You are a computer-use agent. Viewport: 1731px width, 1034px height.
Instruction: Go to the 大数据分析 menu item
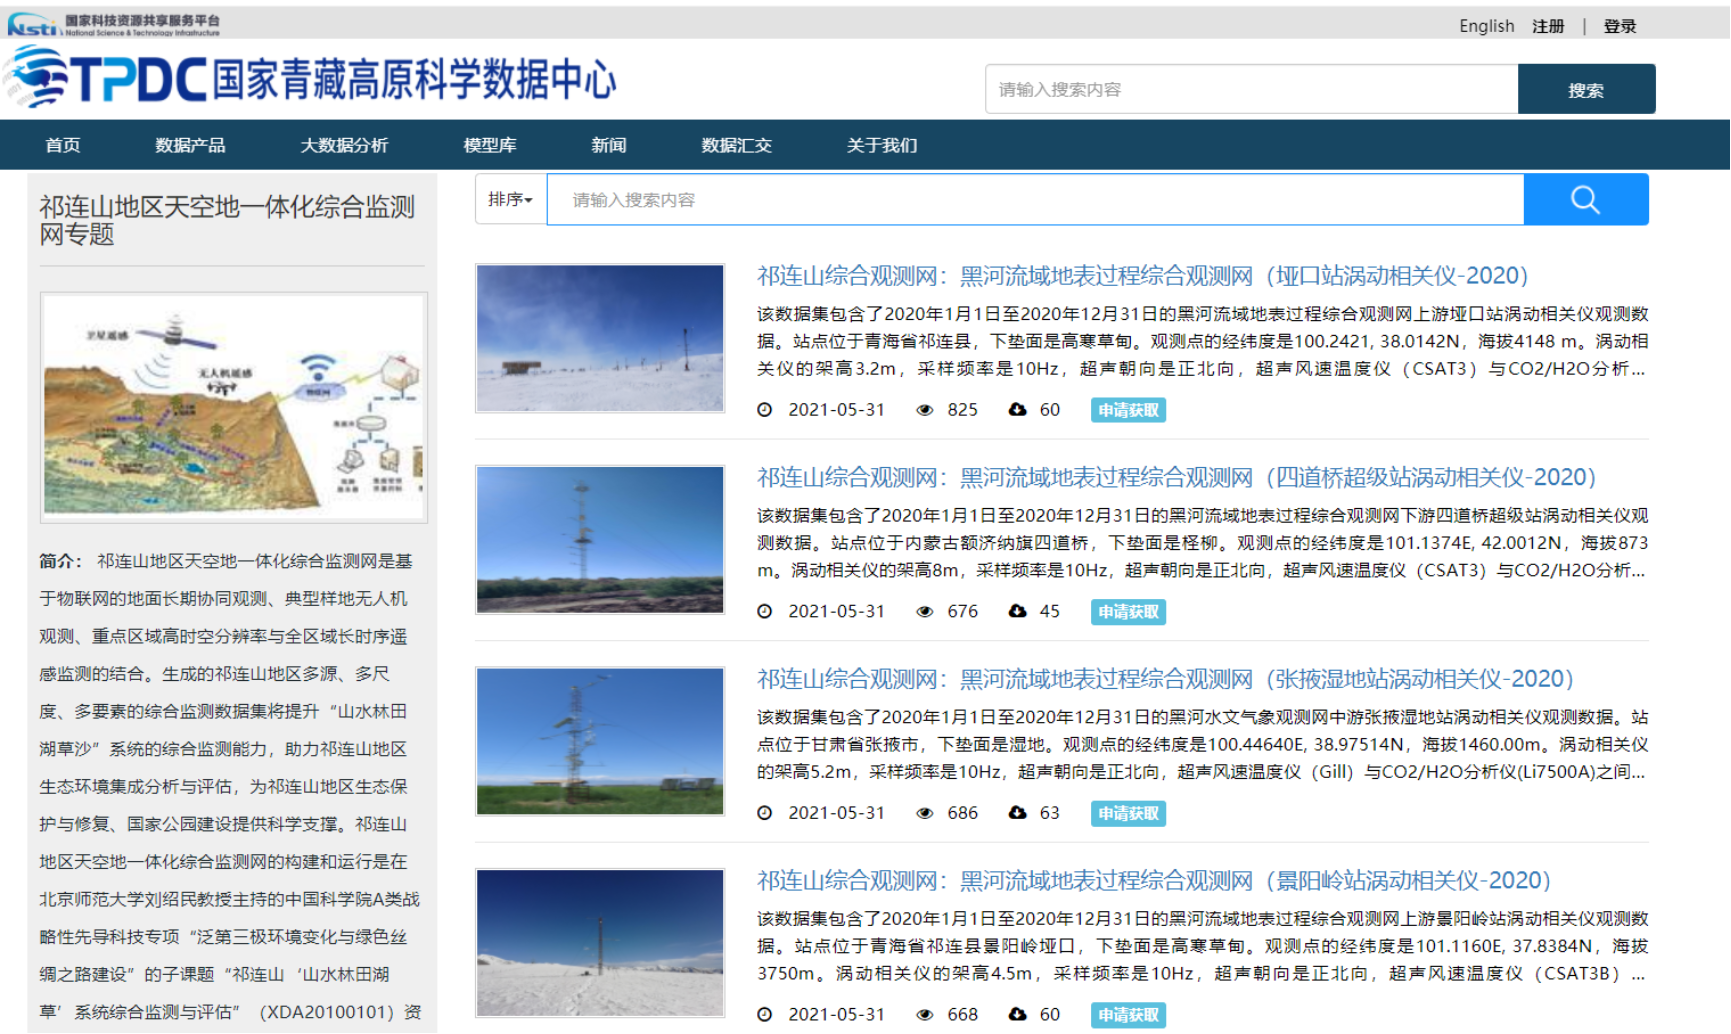click(344, 146)
